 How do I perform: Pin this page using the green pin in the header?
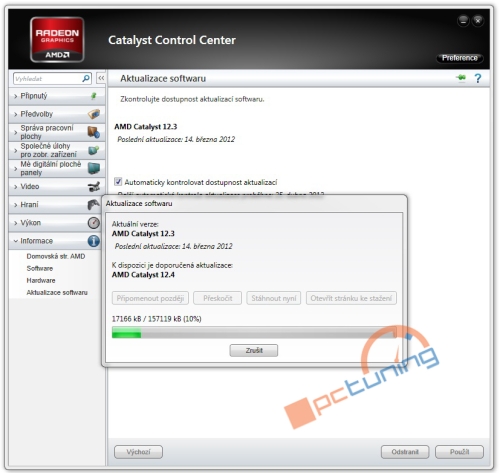tap(461, 78)
